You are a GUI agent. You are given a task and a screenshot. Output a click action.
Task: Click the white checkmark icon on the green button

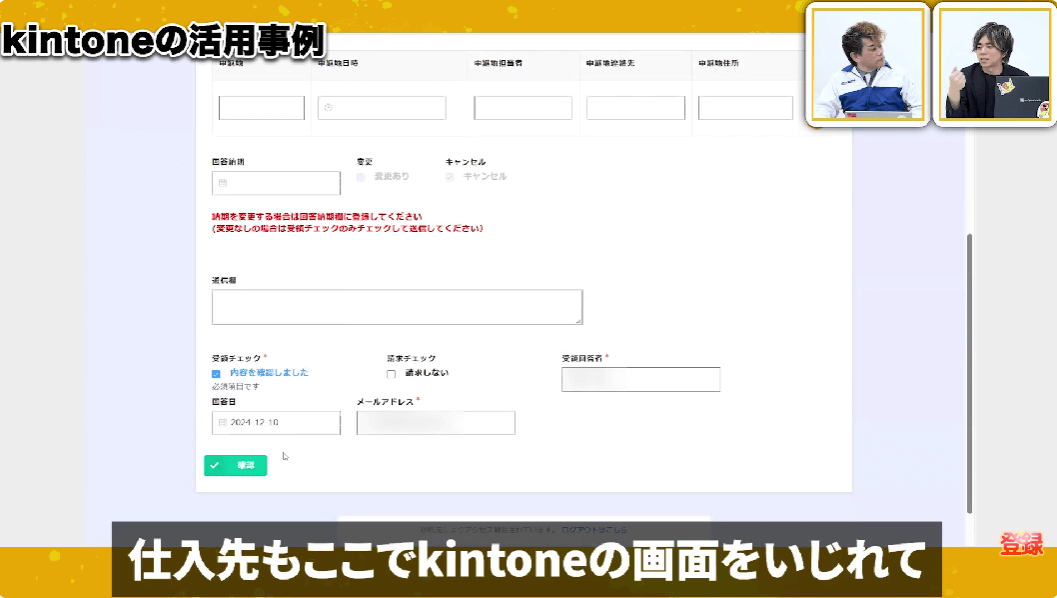click(x=213, y=465)
